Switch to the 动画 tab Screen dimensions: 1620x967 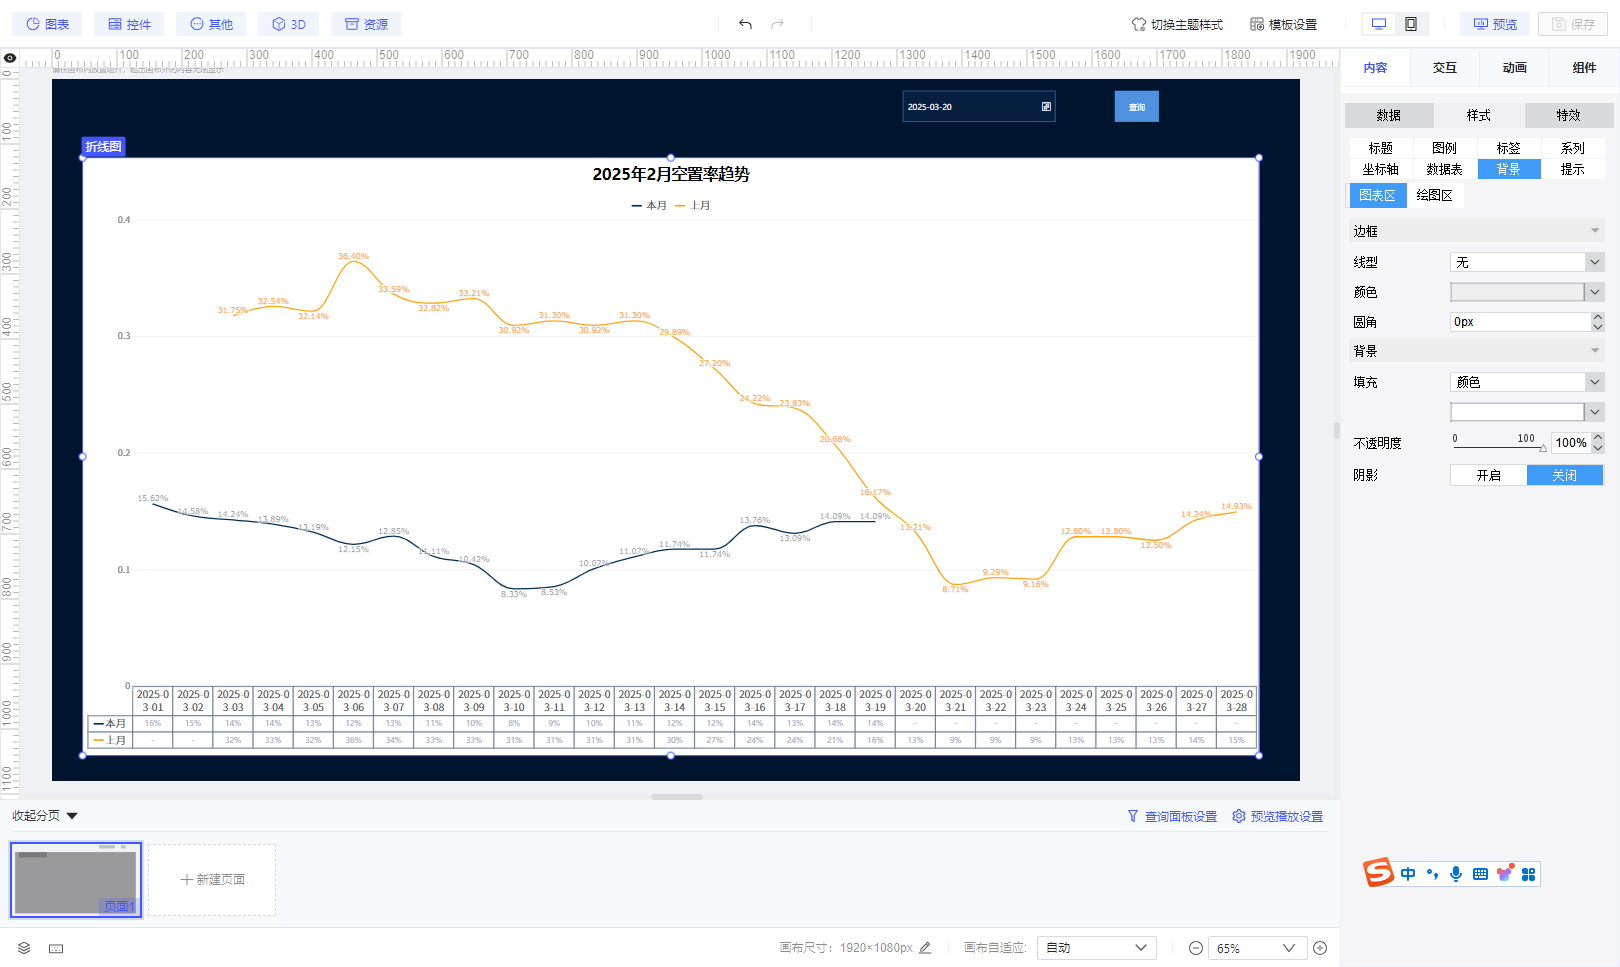[1515, 68]
